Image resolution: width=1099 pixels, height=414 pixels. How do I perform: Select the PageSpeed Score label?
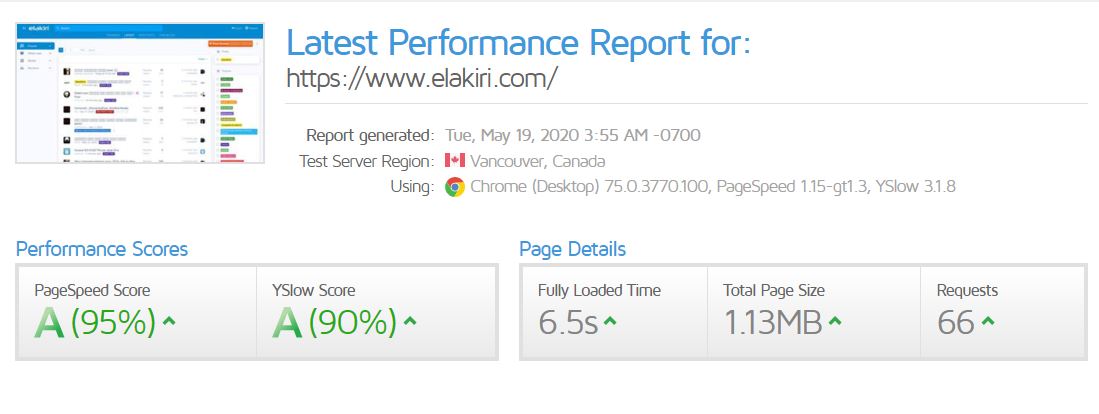(92, 290)
